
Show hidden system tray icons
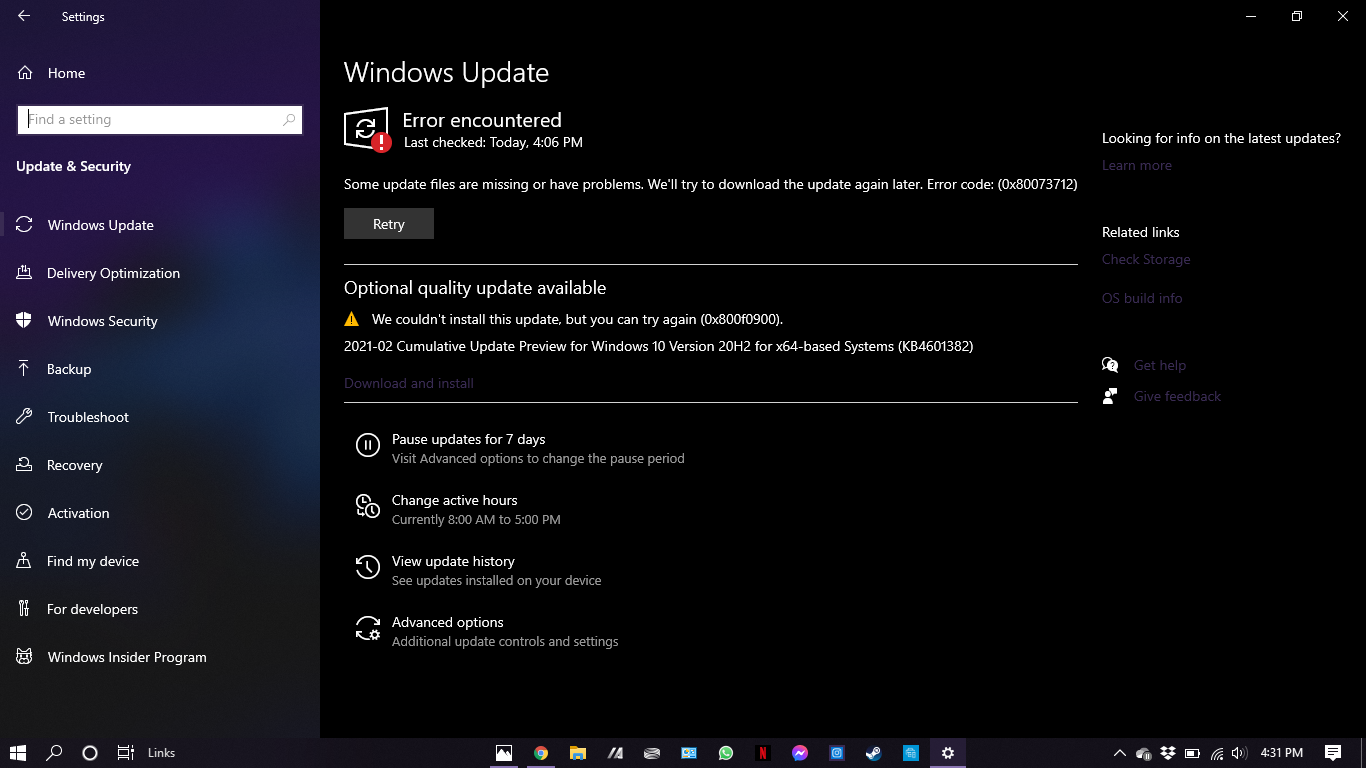click(1119, 753)
